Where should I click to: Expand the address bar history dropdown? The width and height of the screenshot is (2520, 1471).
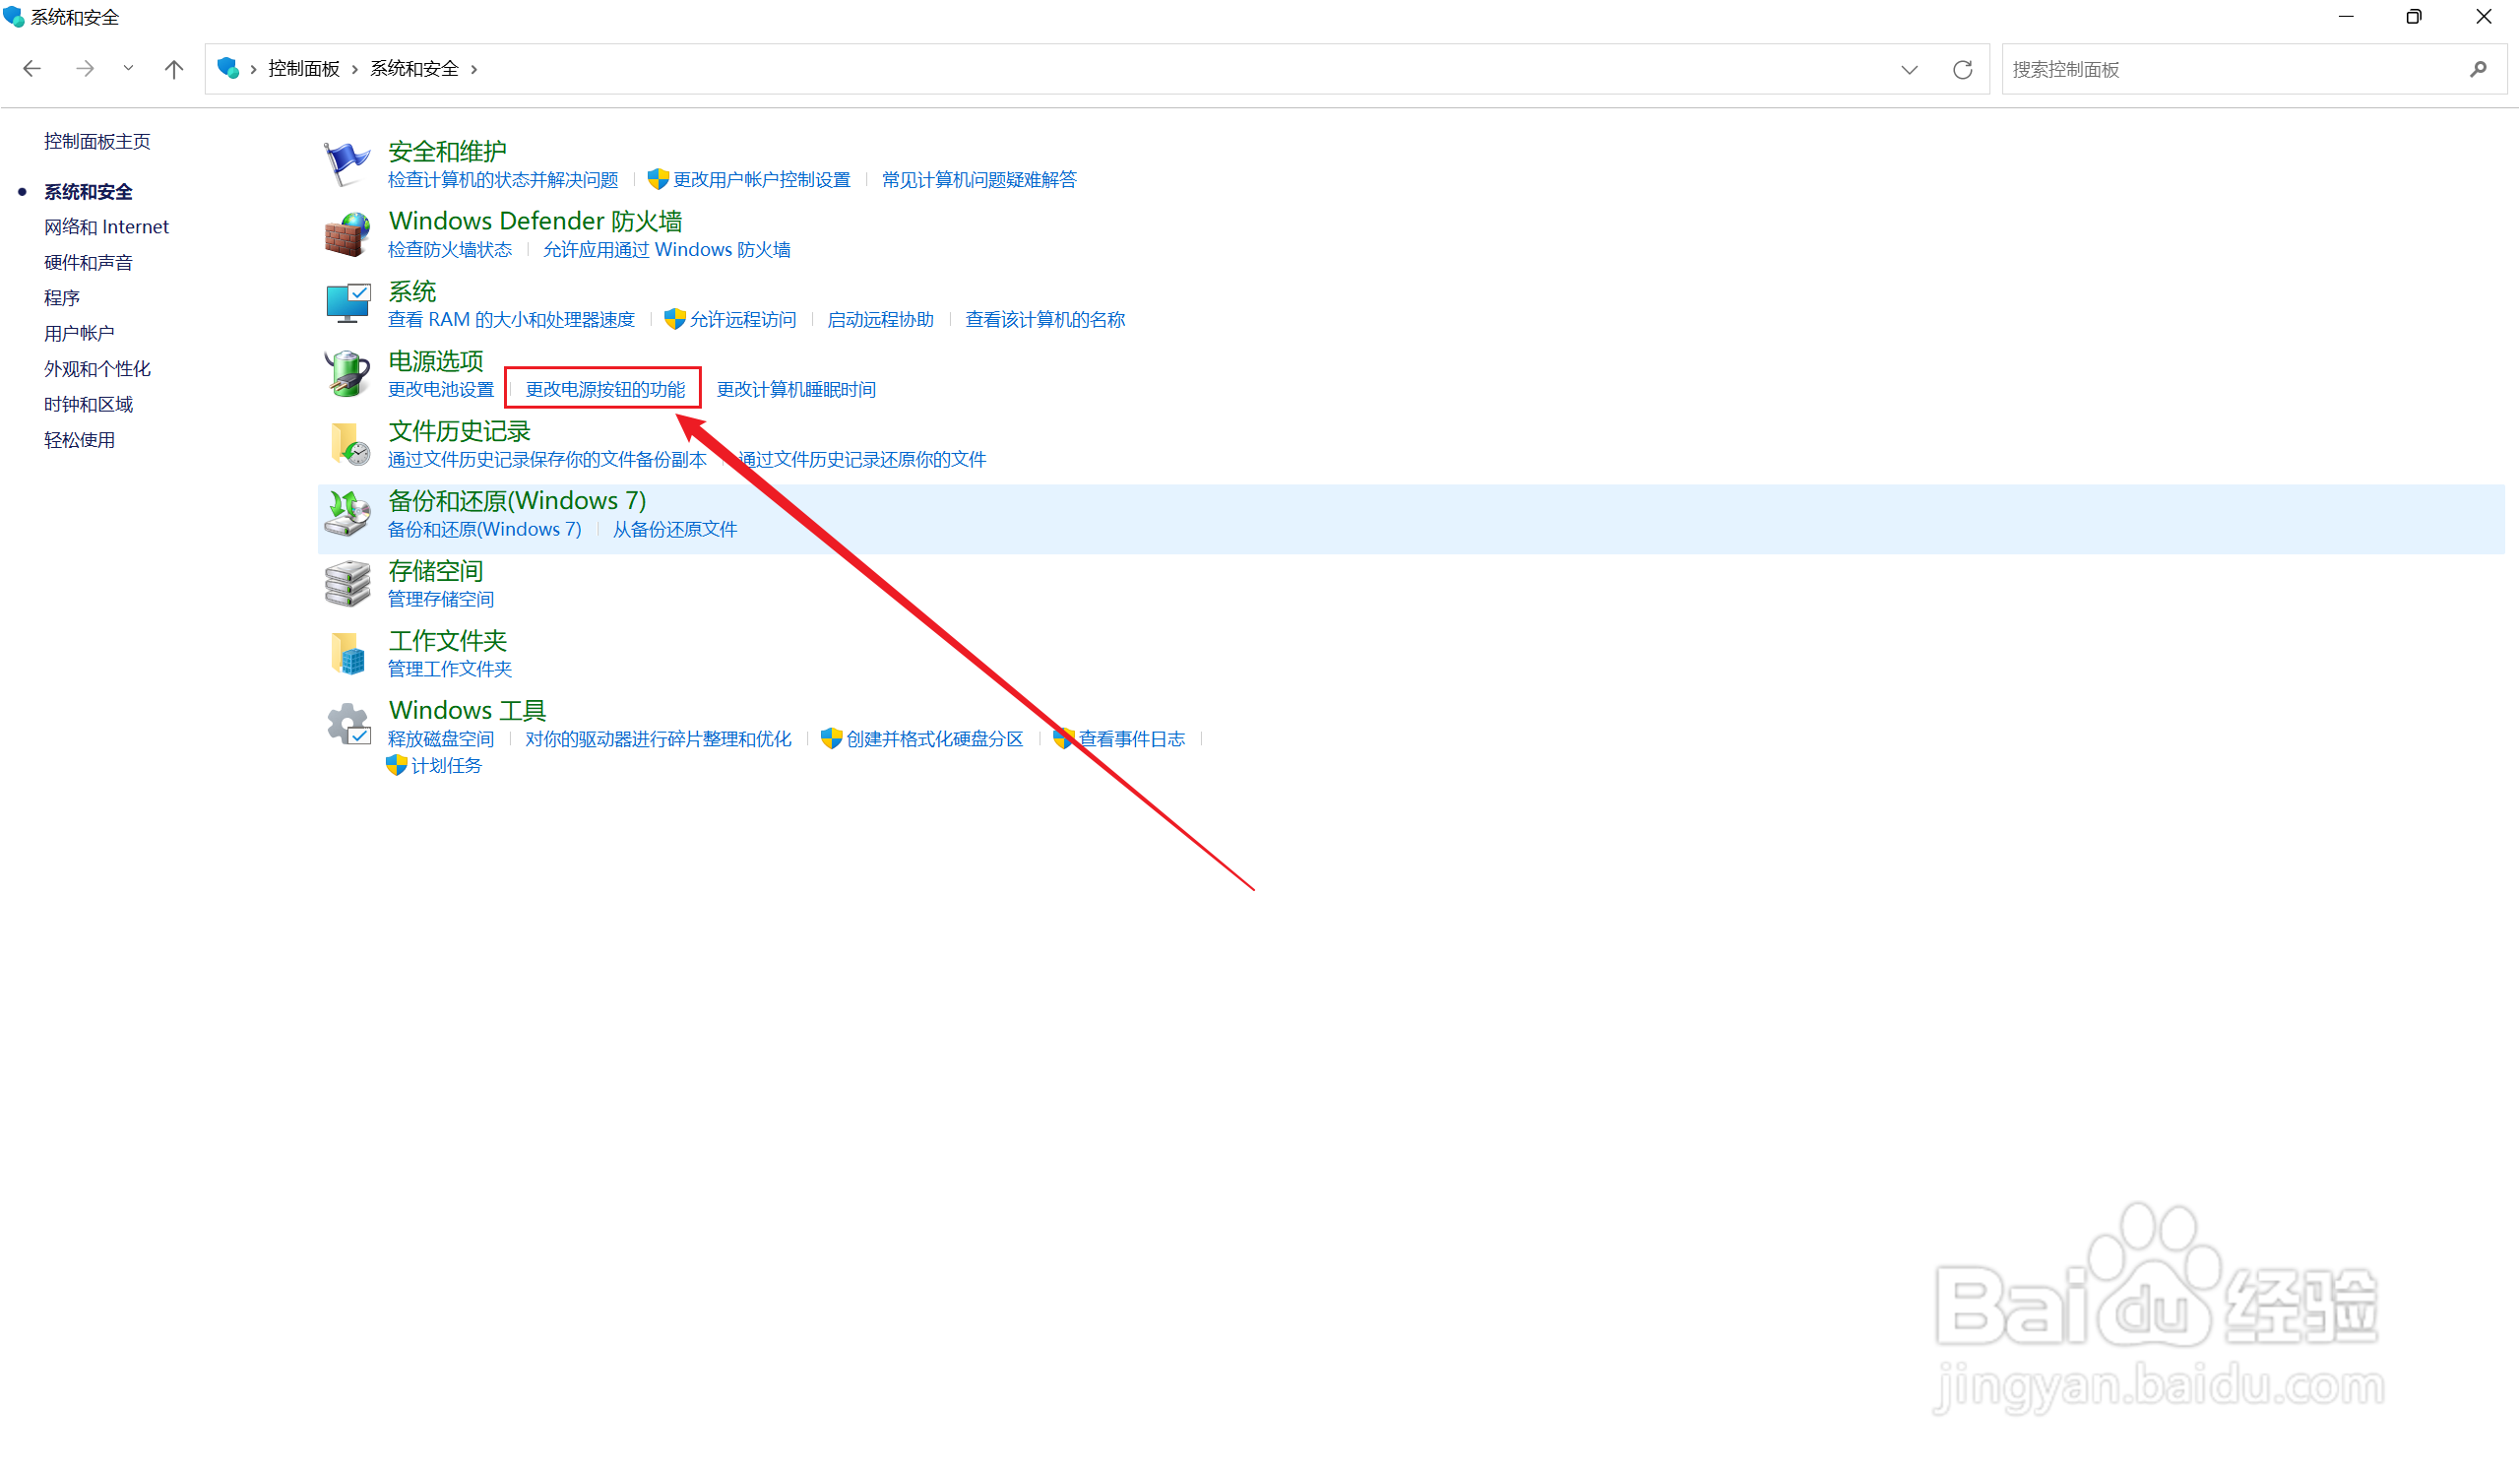(x=1909, y=69)
